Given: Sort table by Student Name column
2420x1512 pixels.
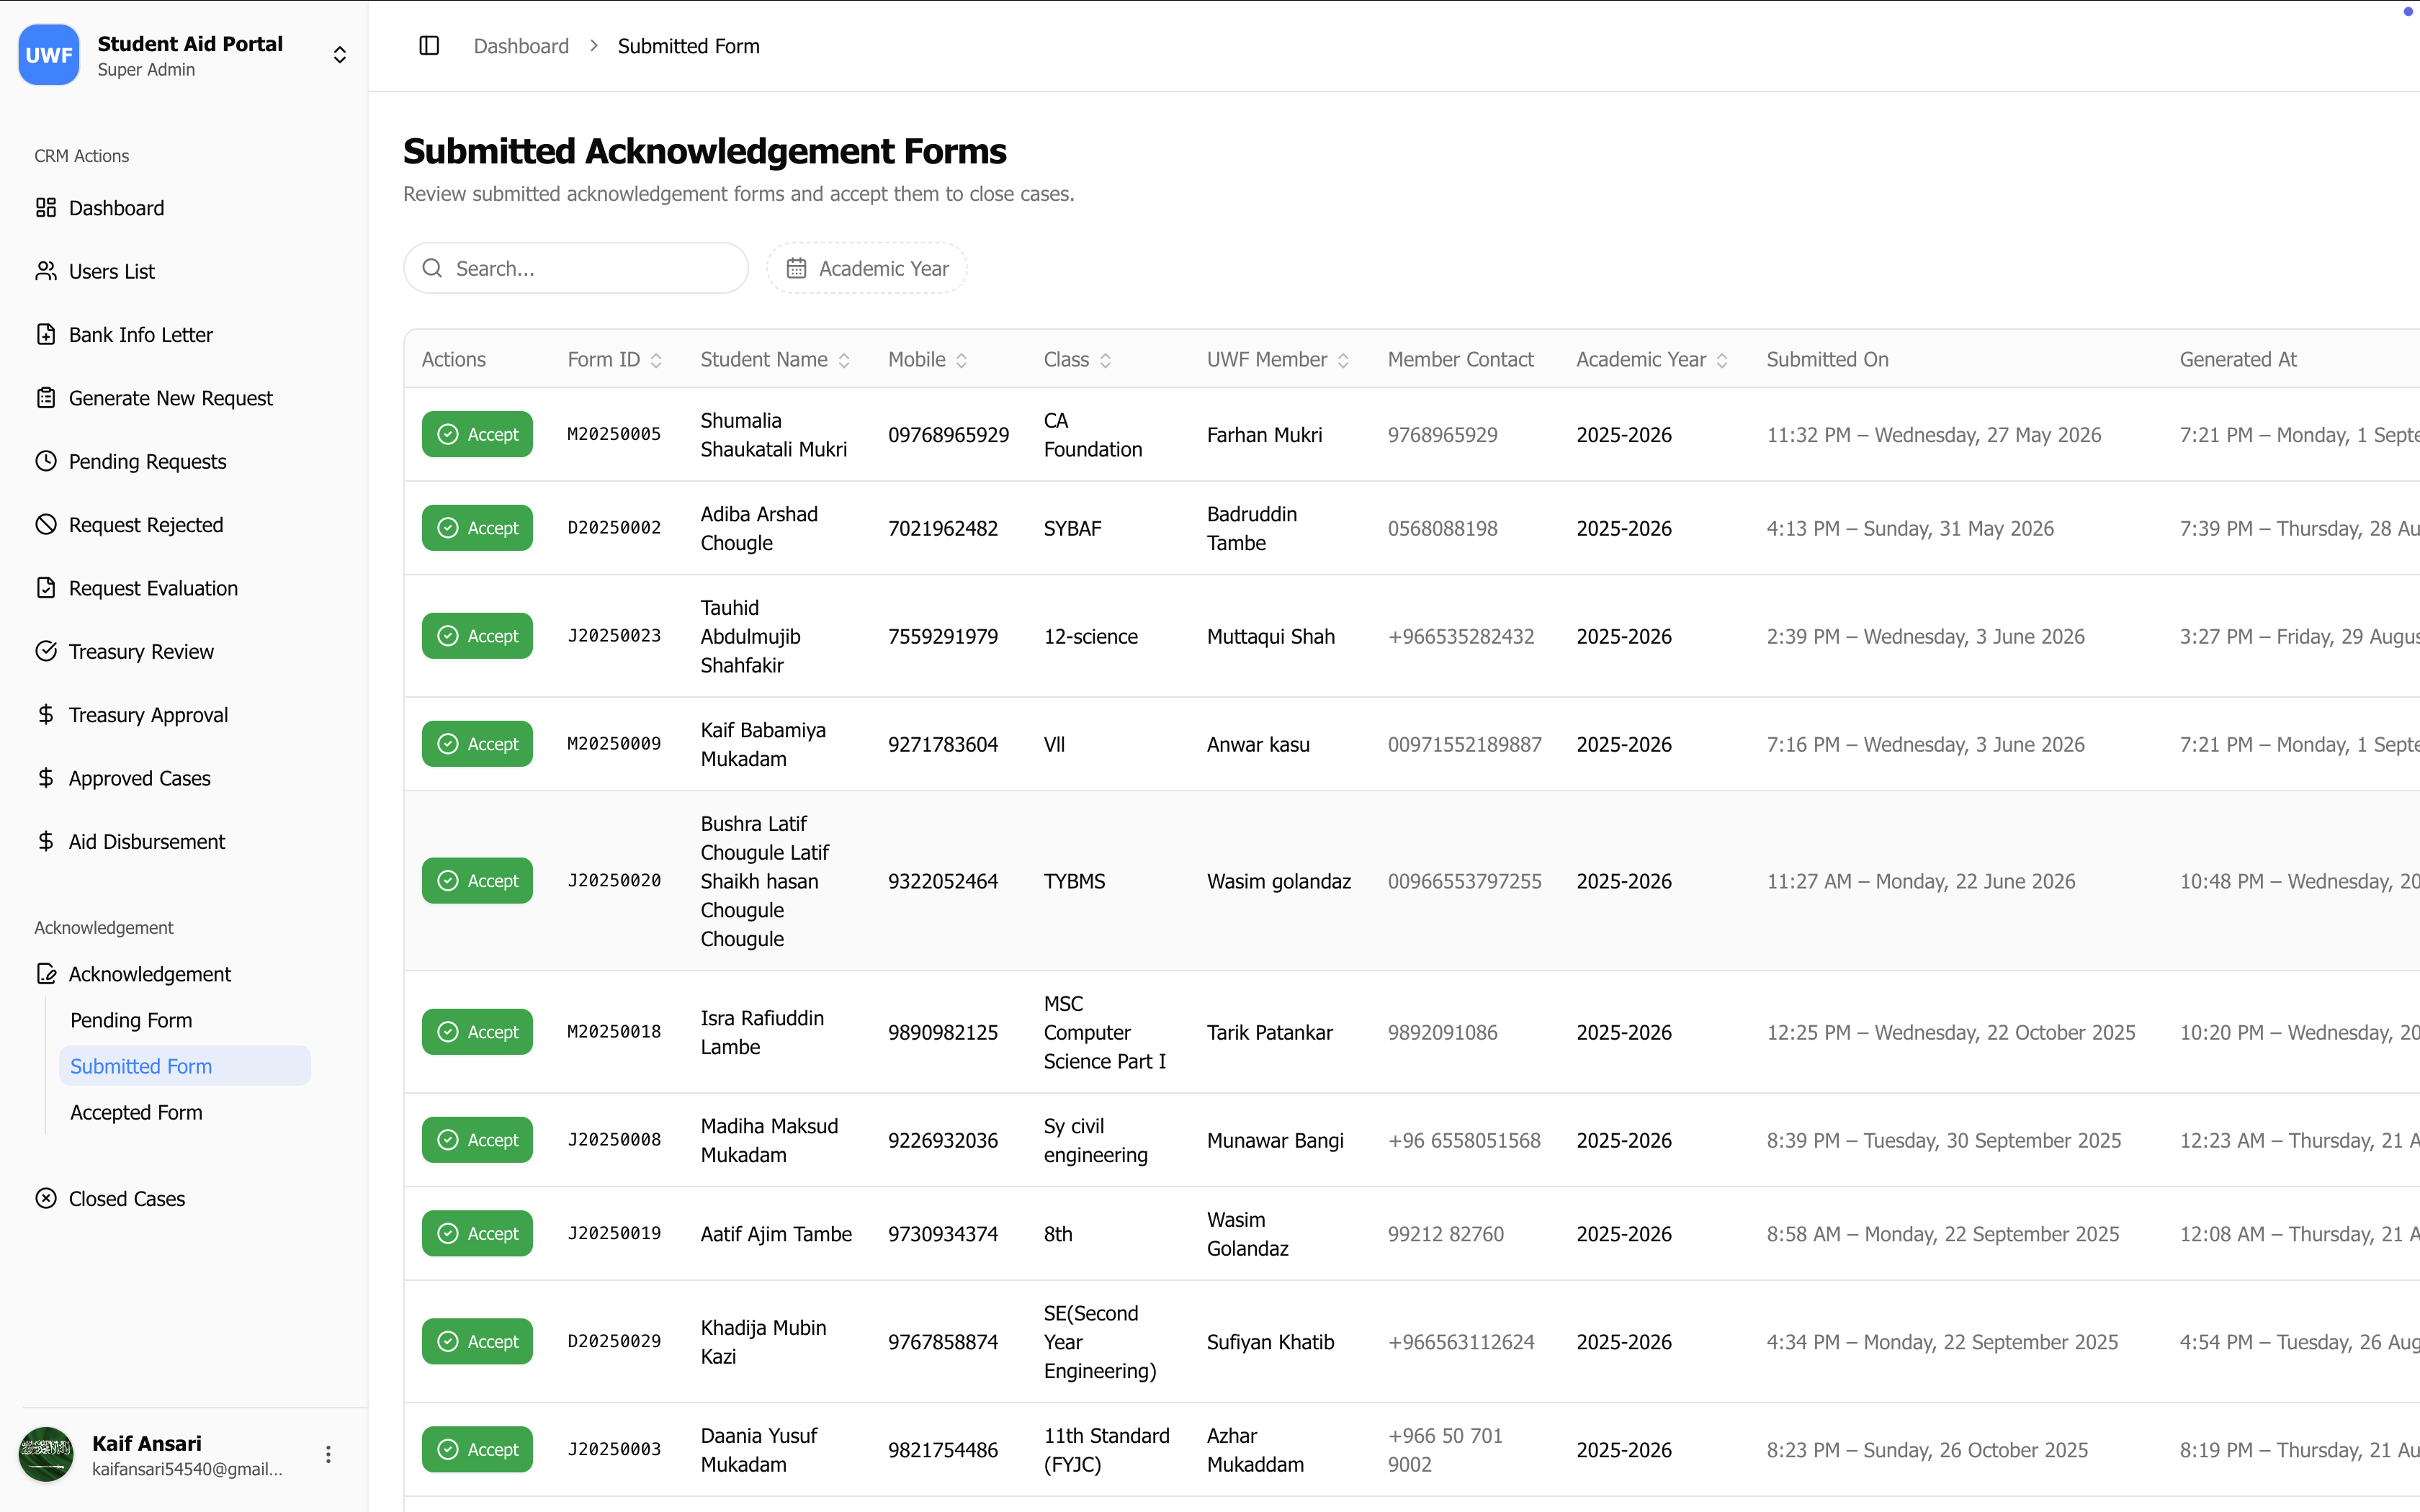Looking at the screenshot, I should [x=775, y=360].
